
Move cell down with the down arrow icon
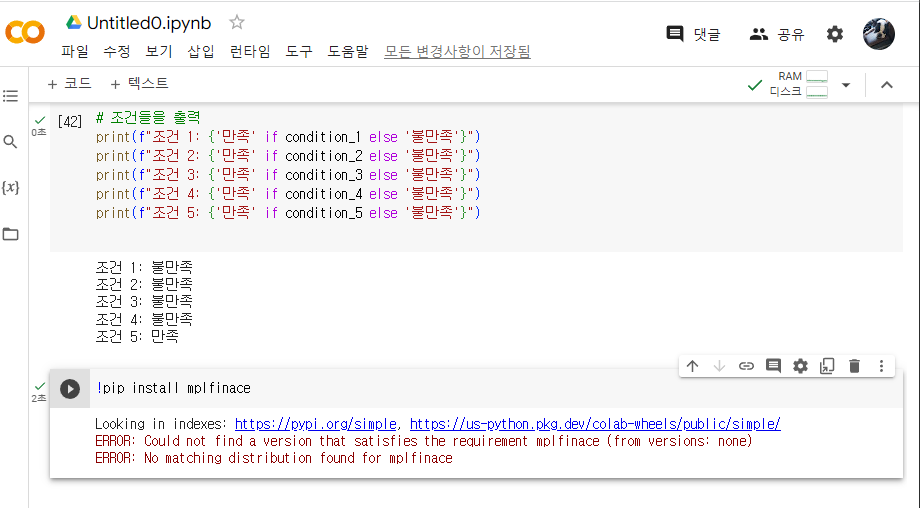[719, 366]
